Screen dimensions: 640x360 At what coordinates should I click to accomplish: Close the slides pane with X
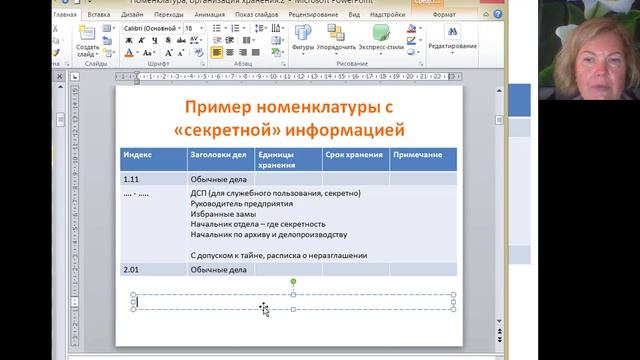pos(60,76)
